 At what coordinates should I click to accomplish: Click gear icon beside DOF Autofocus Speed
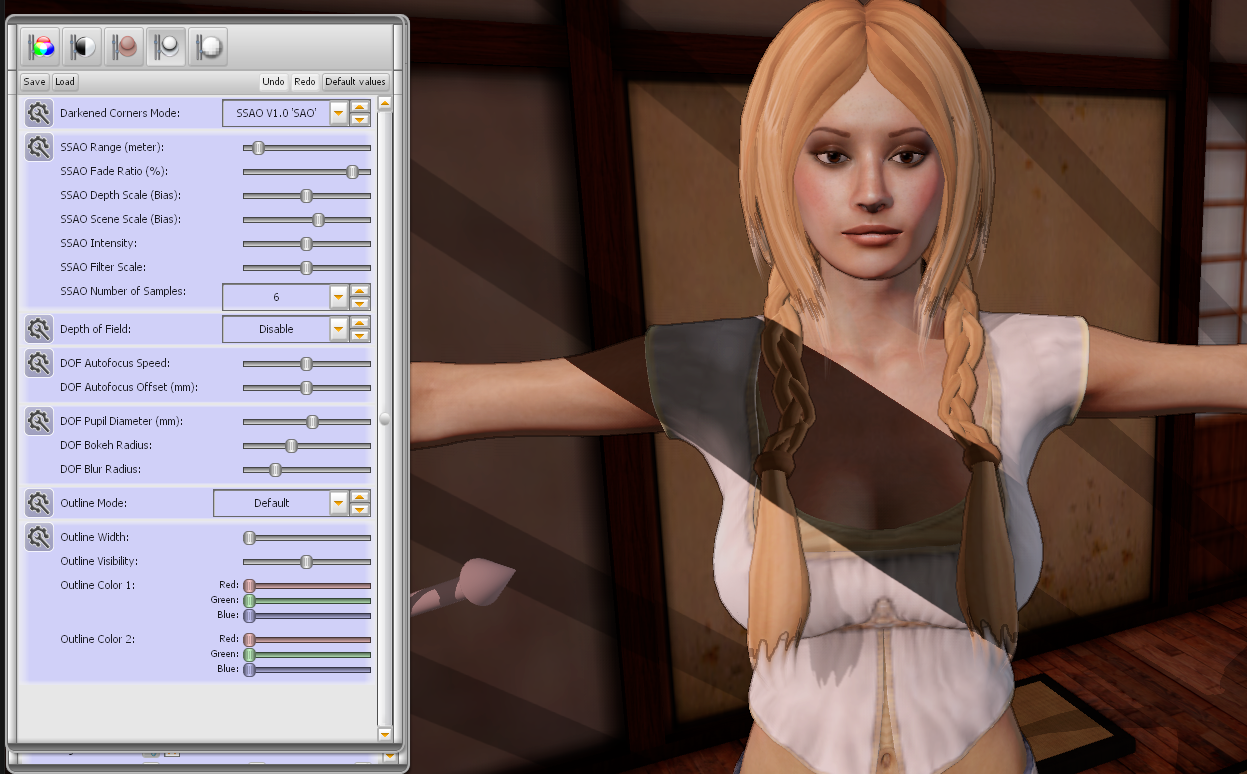pyautogui.click(x=39, y=363)
